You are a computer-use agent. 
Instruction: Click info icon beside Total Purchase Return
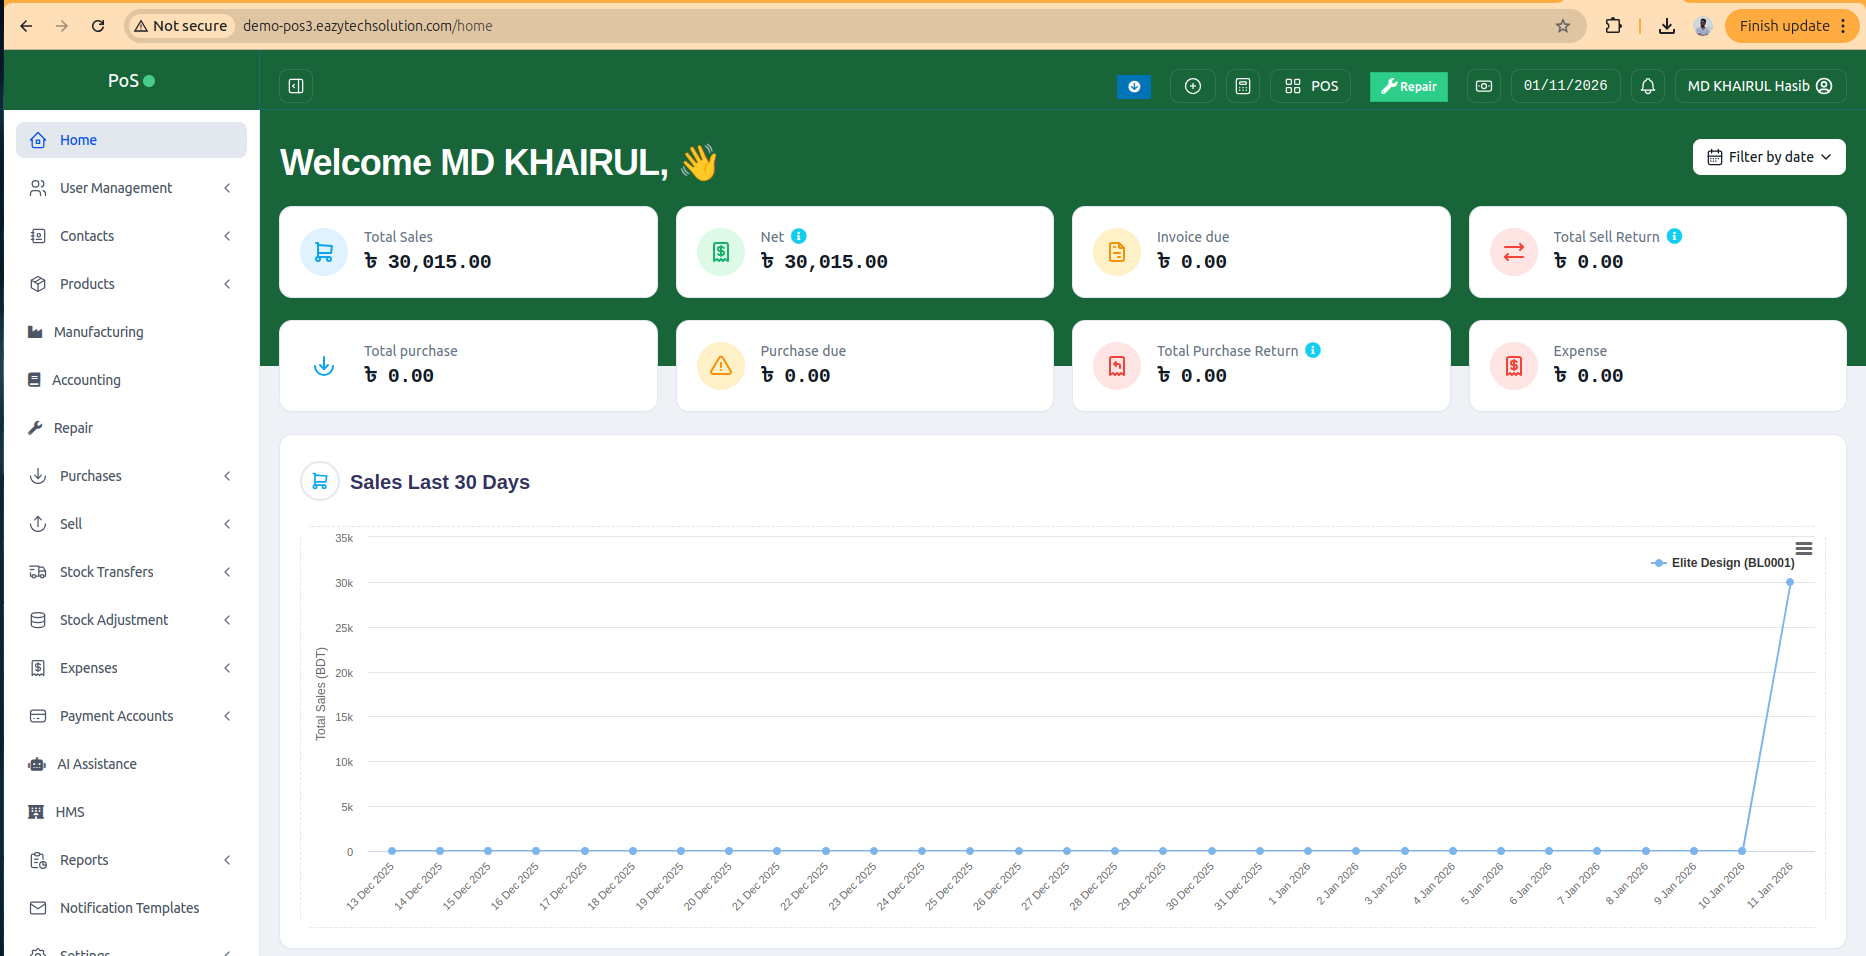(x=1313, y=350)
